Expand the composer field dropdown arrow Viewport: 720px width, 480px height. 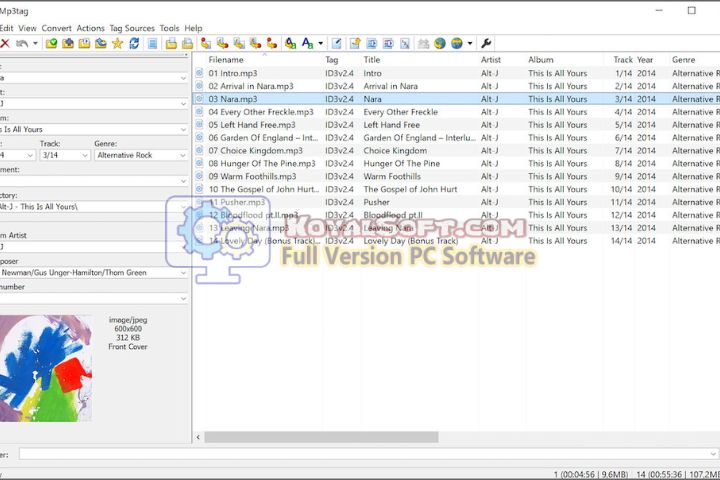[x=183, y=273]
